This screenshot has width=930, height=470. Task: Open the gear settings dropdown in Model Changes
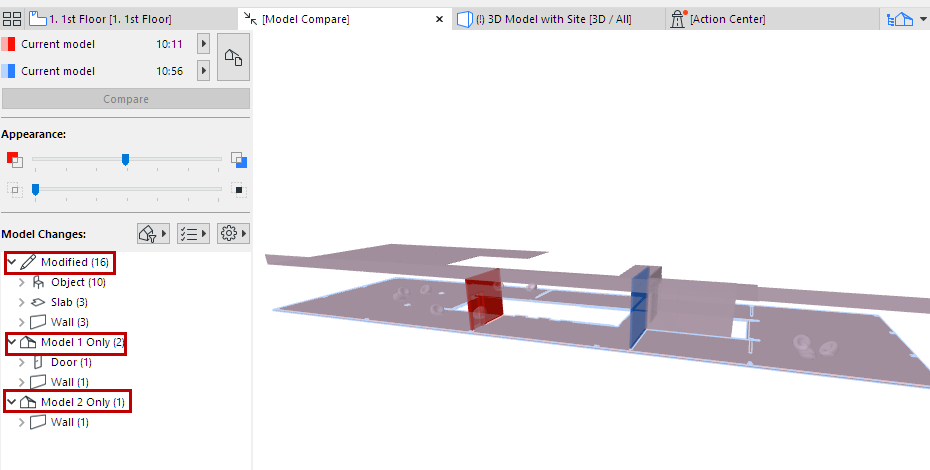233,234
